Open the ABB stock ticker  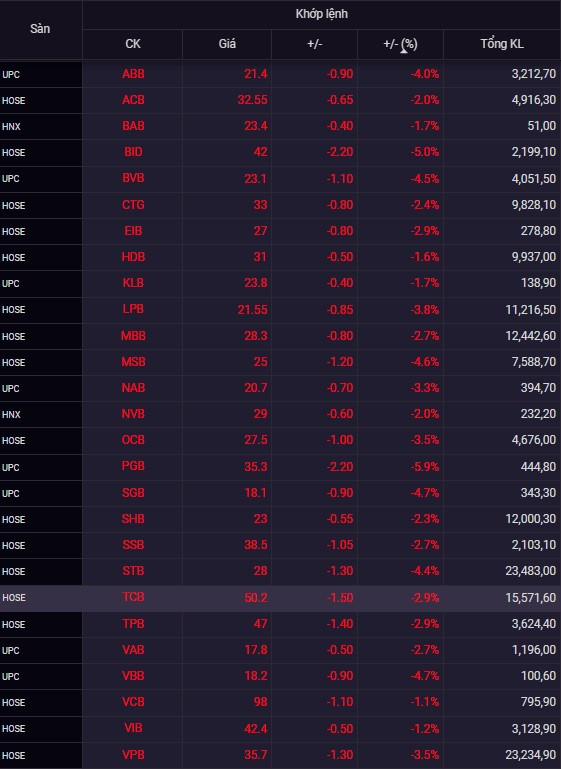133,74
